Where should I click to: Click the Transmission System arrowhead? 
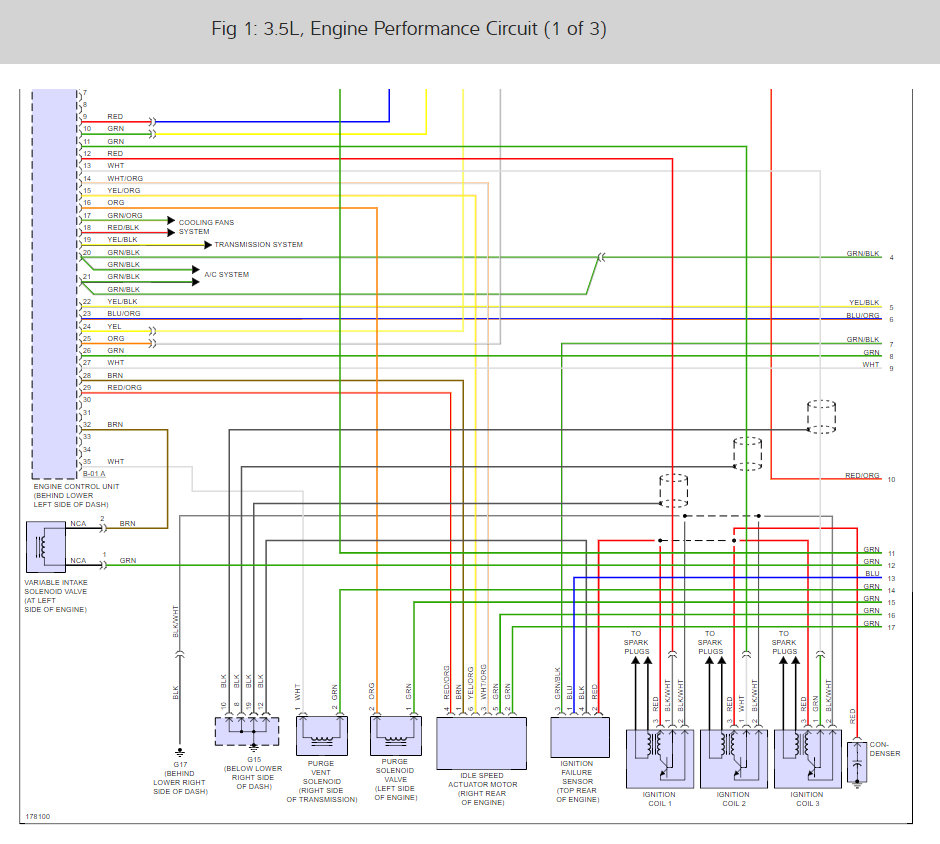(x=208, y=245)
